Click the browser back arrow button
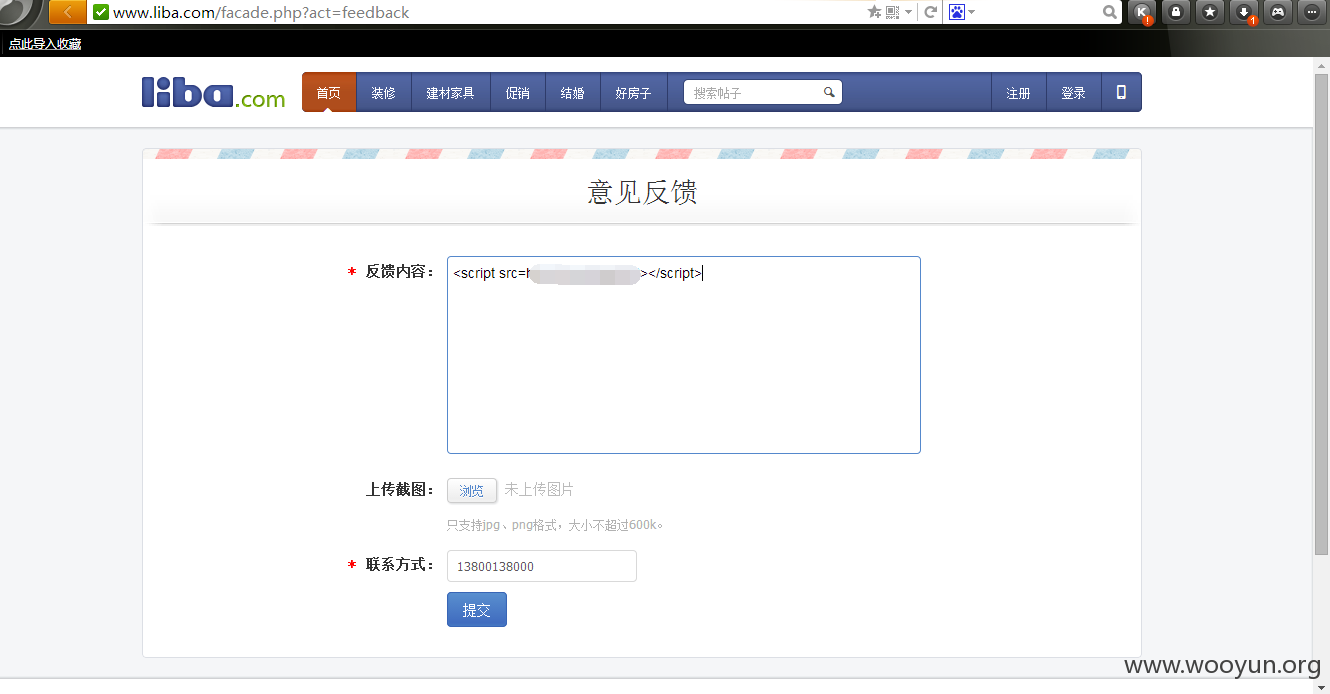Image resolution: width=1330 pixels, height=694 pixels. 67,12
